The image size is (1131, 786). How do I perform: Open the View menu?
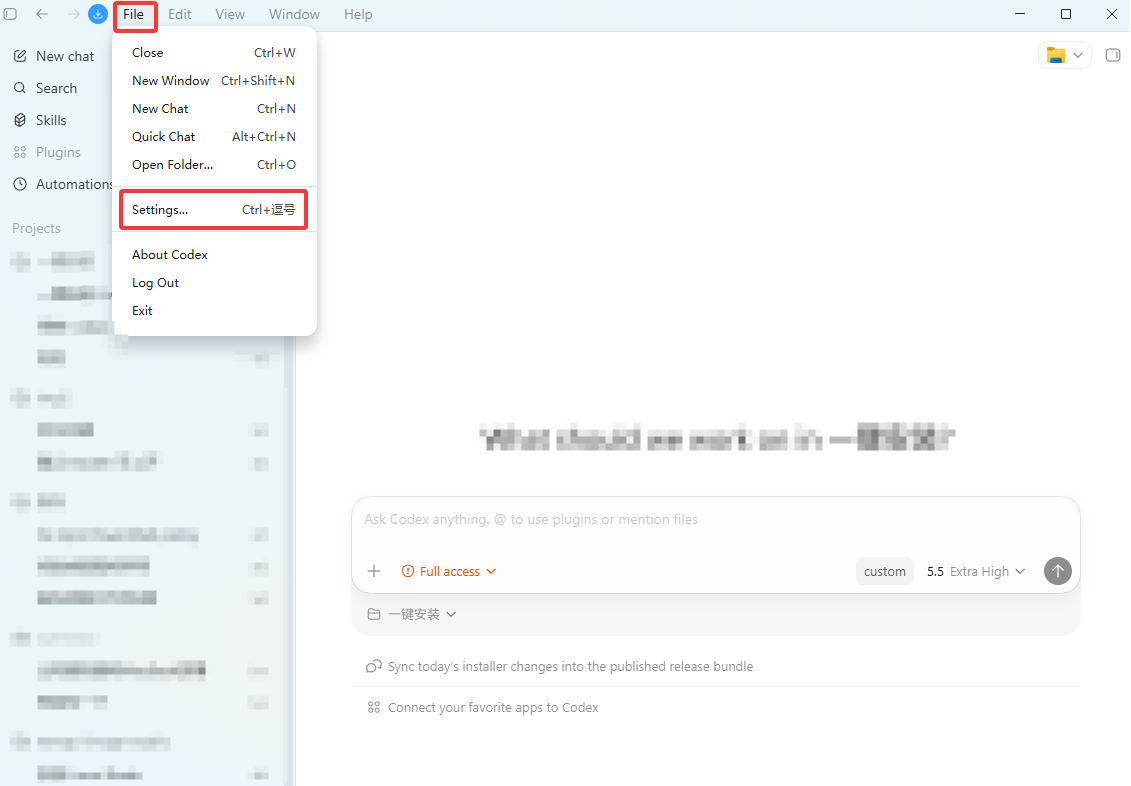click(x=230, y=14)
